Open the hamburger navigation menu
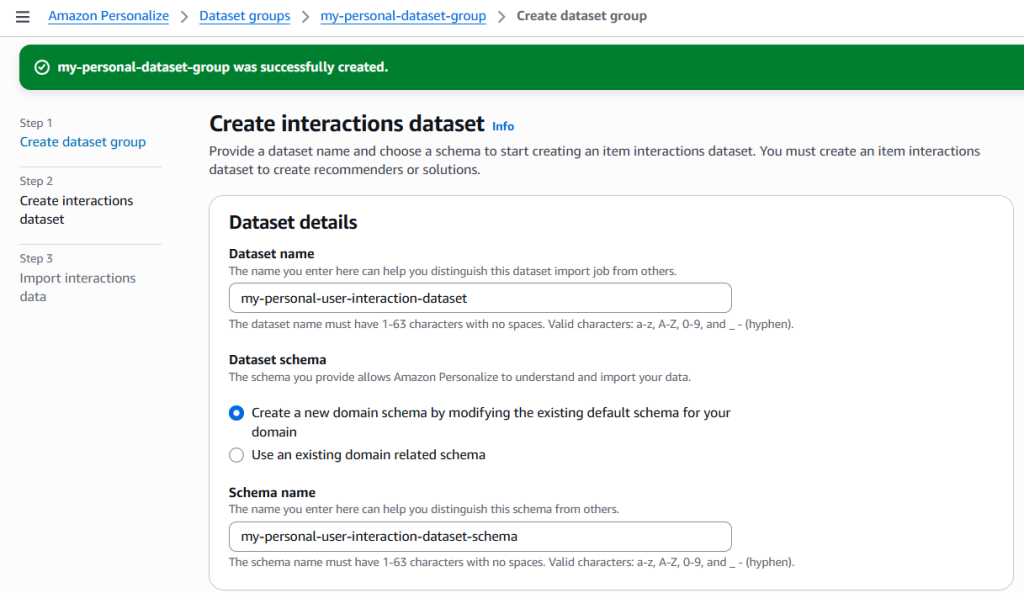Image resolution: width=1024 pixels, height=593 pixels. [22, 16]
